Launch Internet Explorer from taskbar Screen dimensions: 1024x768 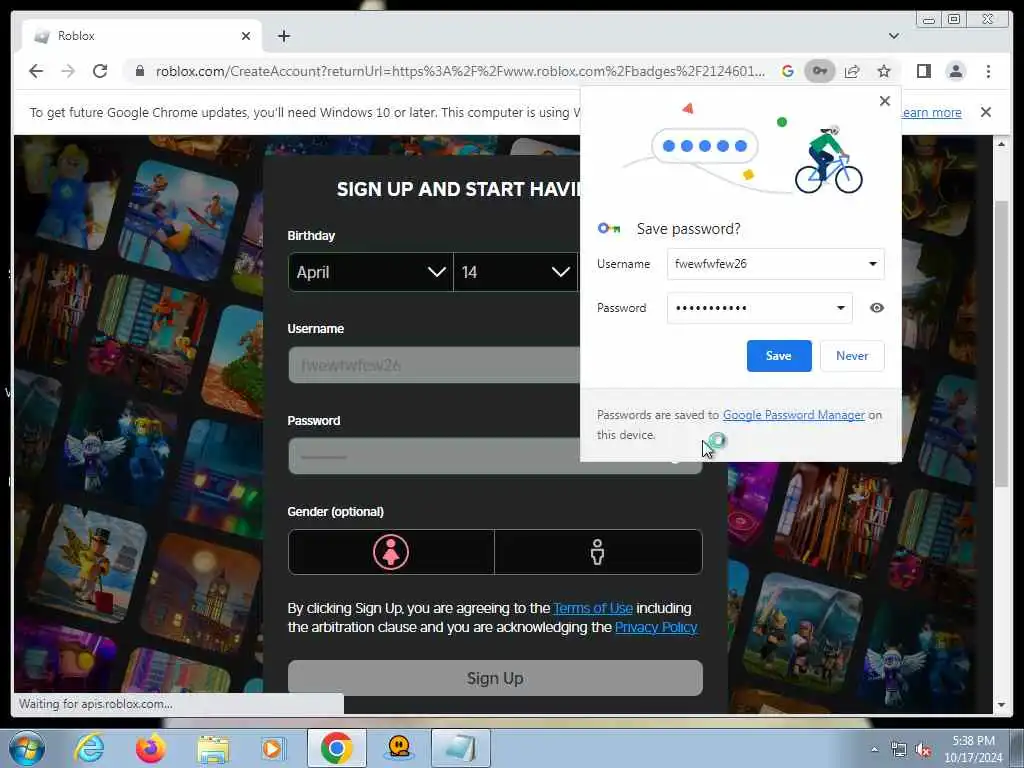(89, 748)
